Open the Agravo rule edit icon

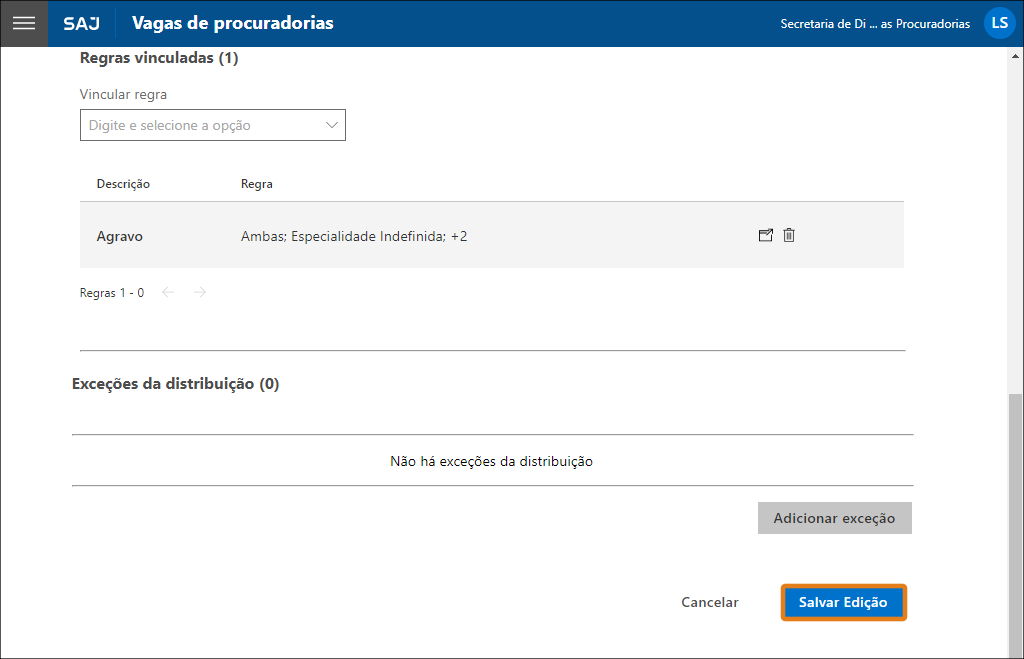click(x=765, y=235)
